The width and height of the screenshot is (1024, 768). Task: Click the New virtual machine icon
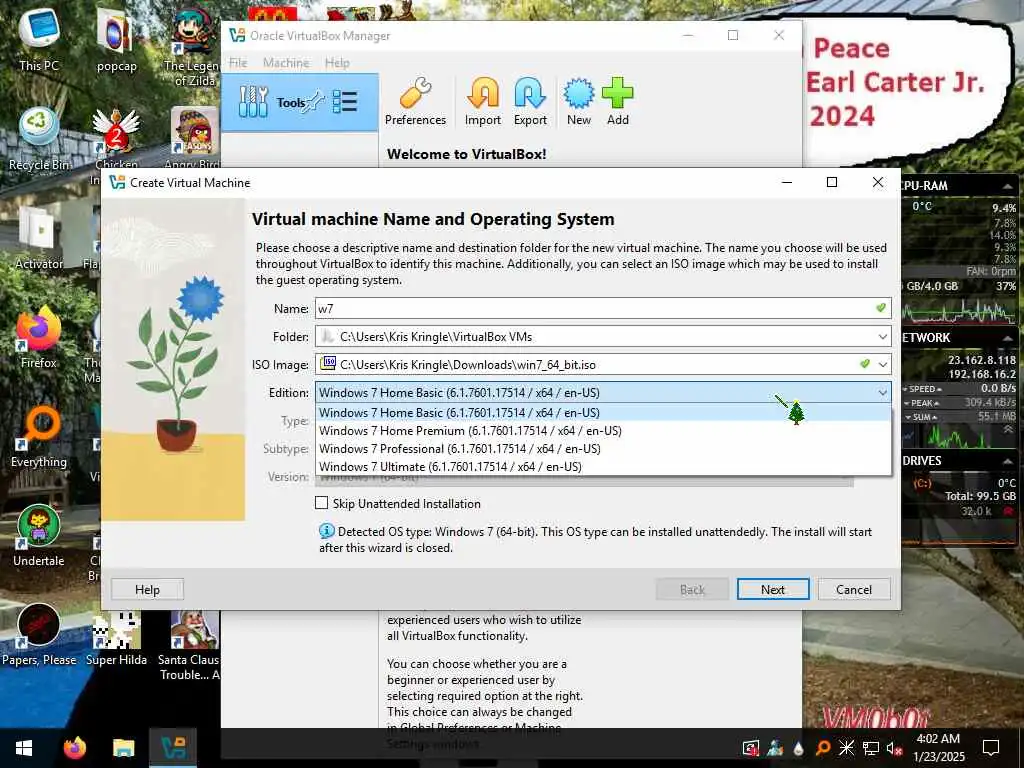(579, 102)
